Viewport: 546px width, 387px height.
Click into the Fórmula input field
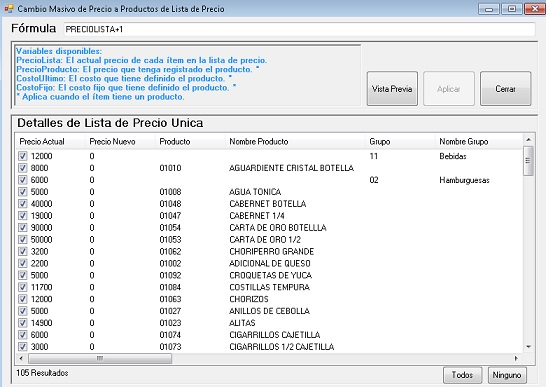[299, 29]
